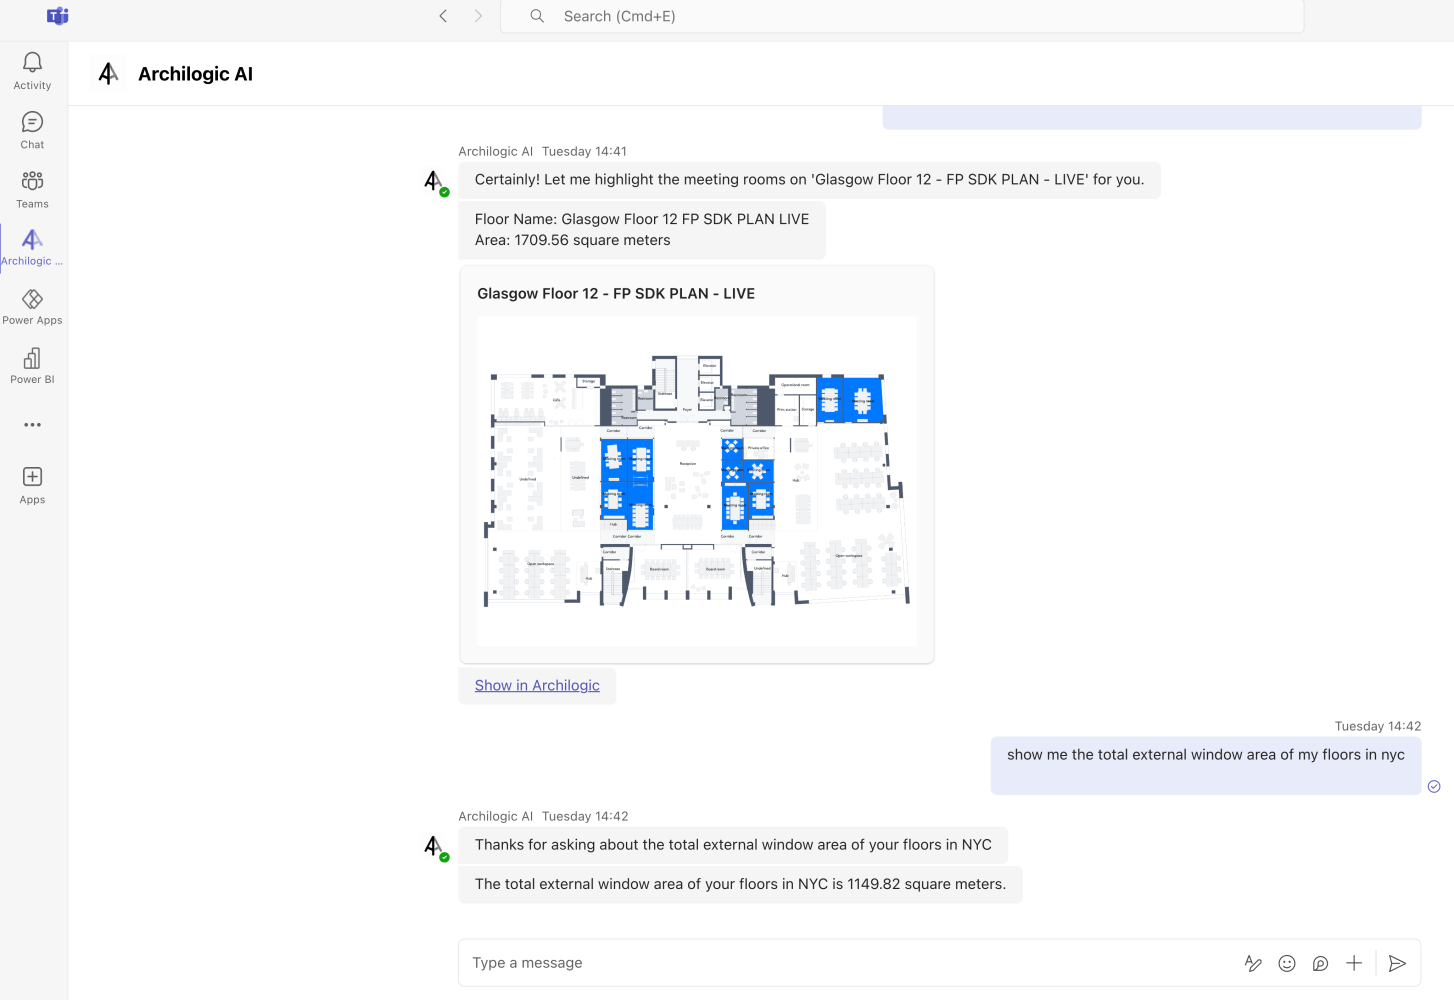Open Power BI from the sidebar

32,365
